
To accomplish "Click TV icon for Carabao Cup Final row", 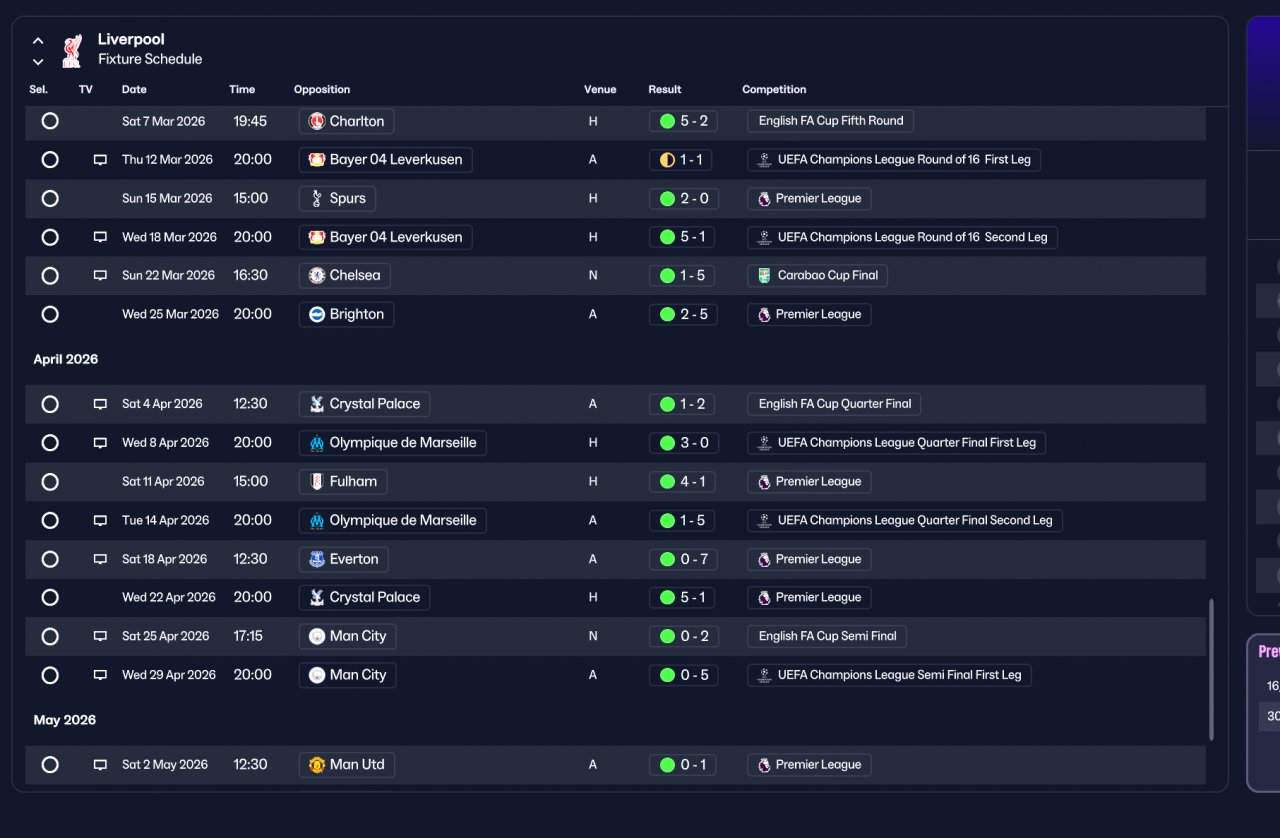I will point(100,276).
